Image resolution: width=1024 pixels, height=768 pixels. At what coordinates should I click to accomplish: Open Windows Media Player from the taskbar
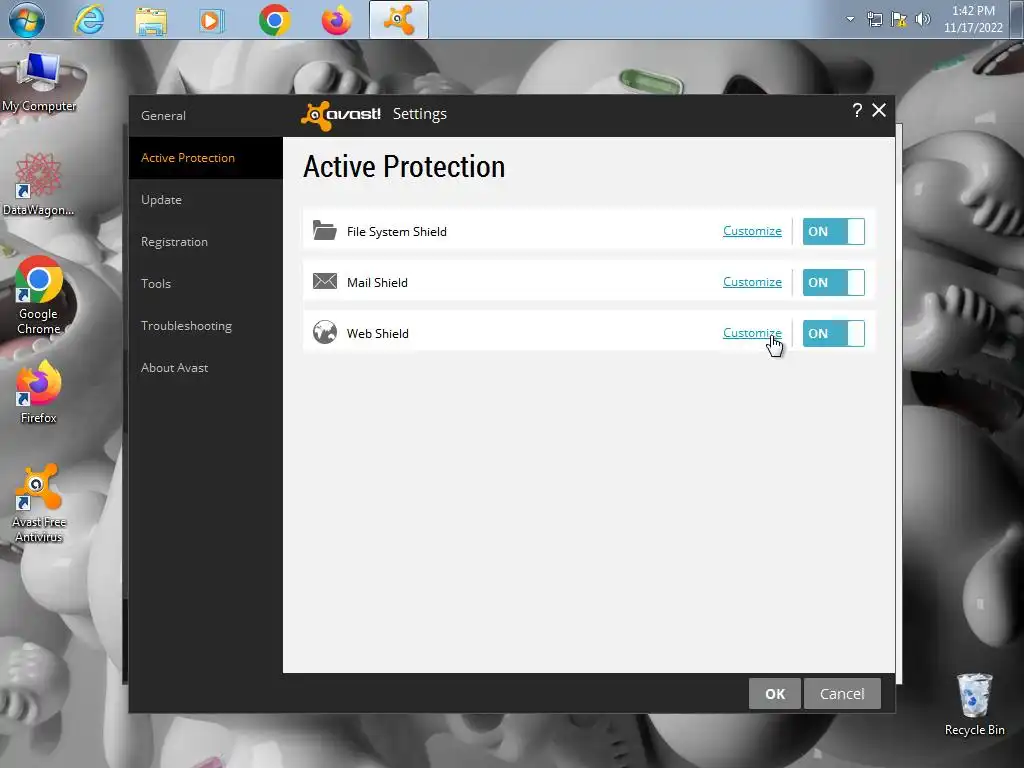click(x=211, y=20)
